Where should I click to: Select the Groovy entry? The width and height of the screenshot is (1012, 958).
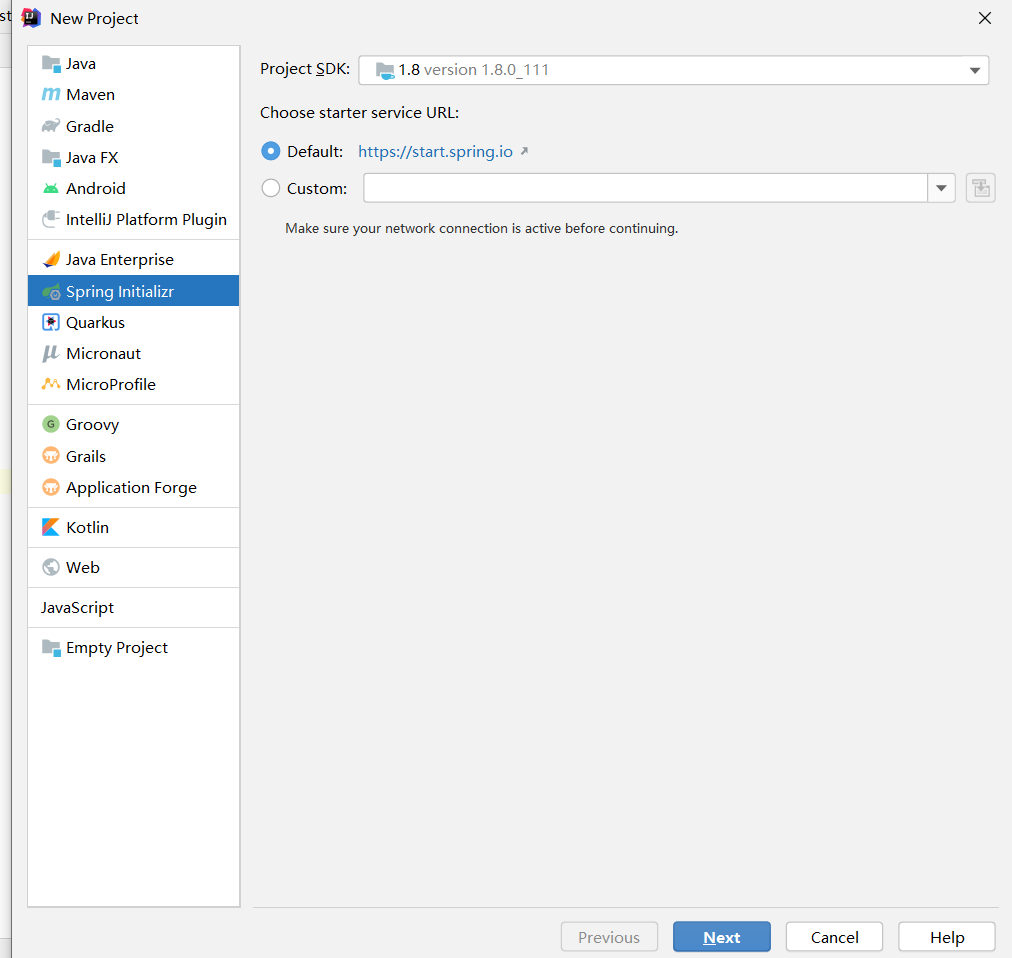click(x=134, y=424)
